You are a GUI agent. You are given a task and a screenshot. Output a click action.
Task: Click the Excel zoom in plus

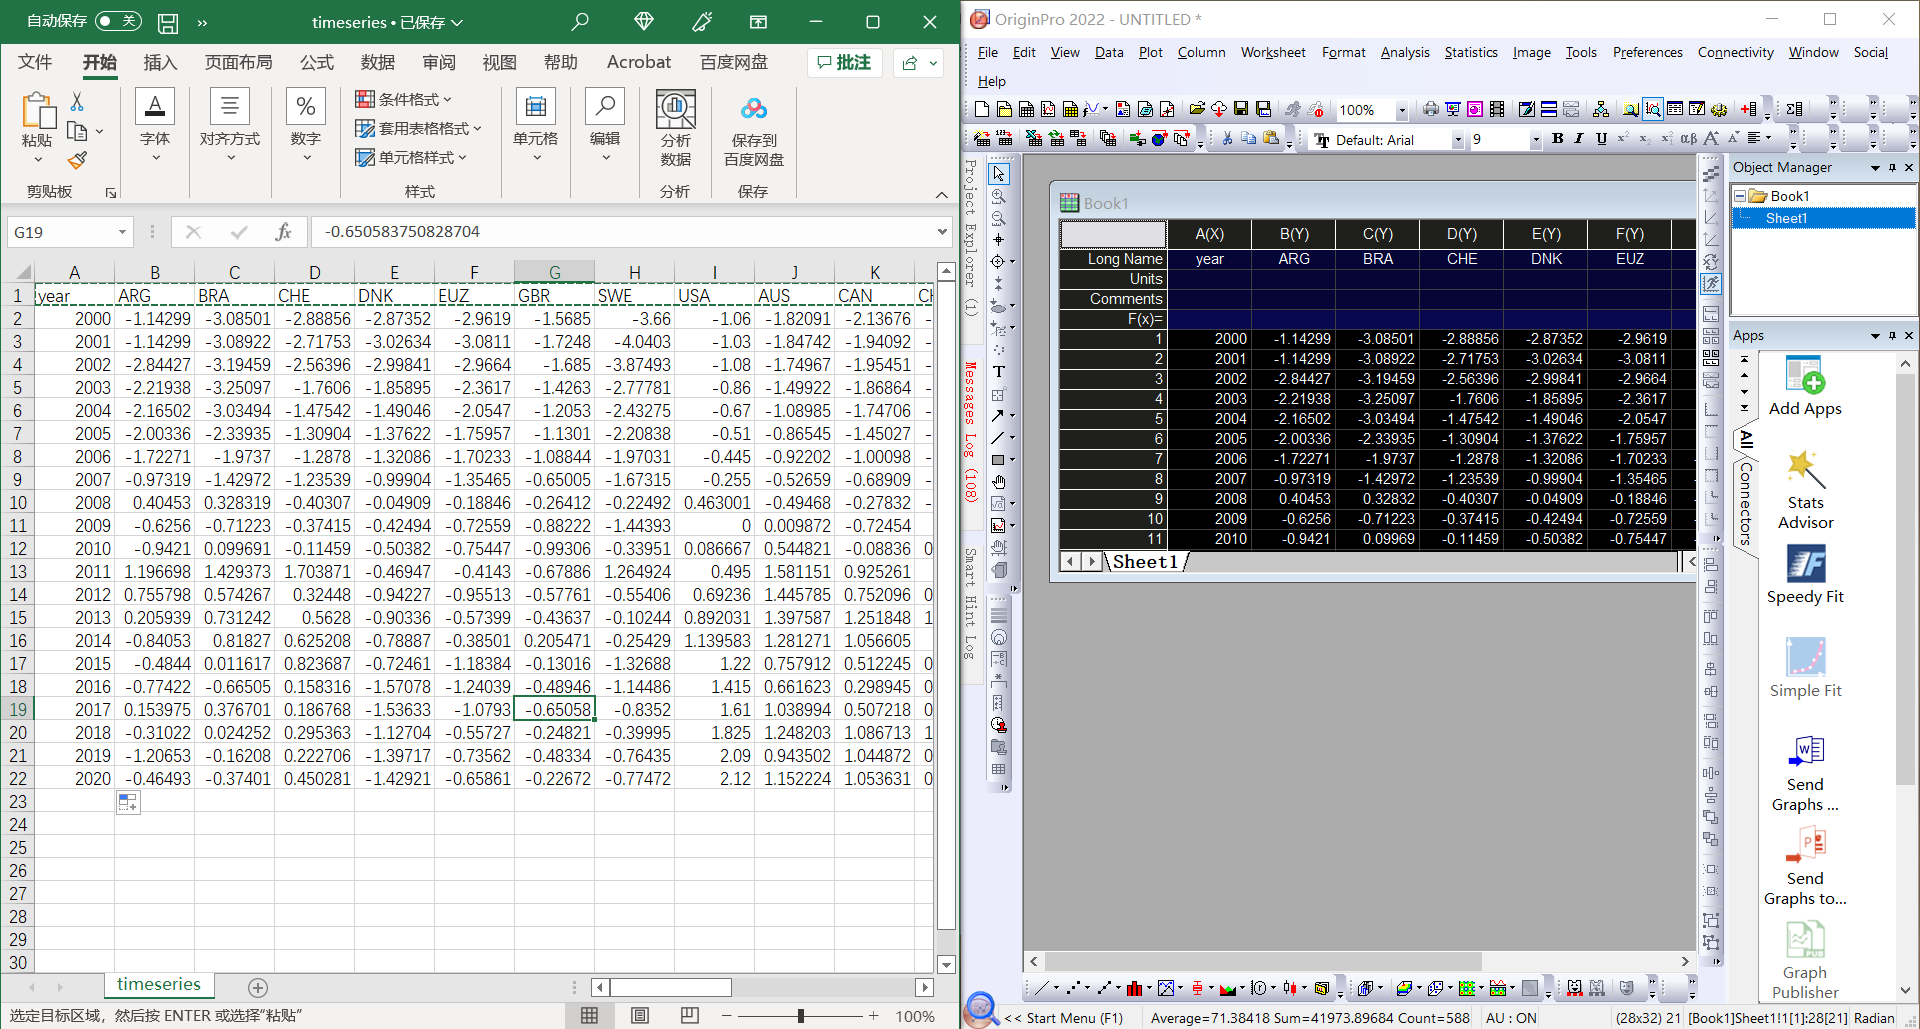(874, 1016)
